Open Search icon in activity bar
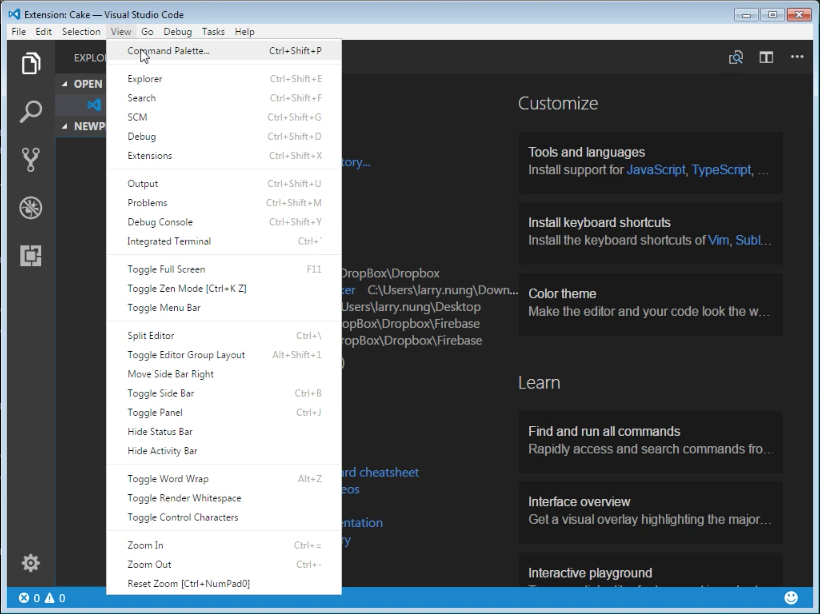 click(31, 111)
